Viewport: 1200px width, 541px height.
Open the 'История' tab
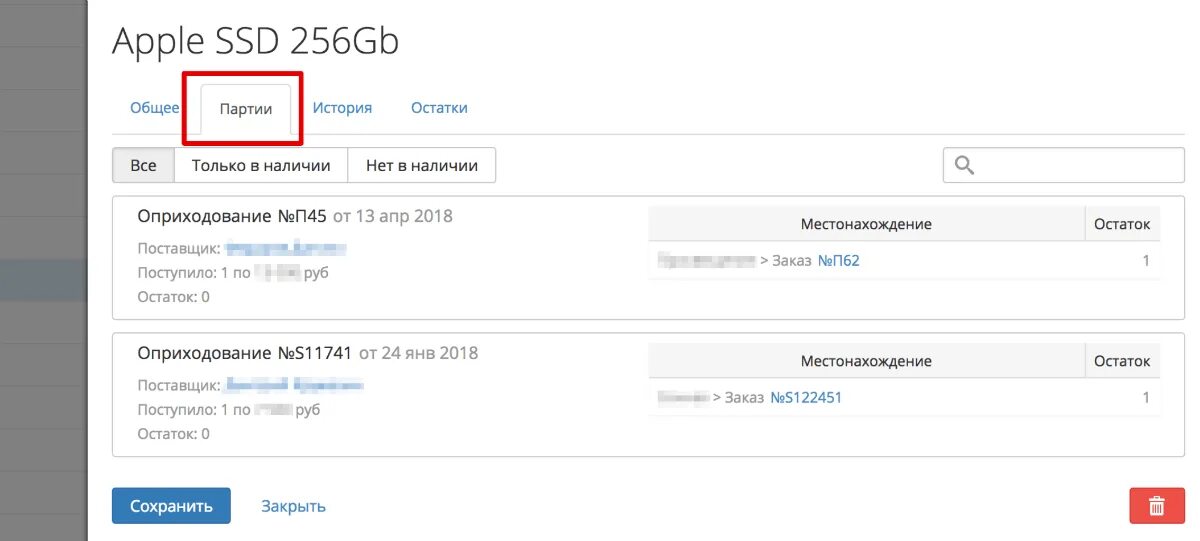pyautogui.click(x=342, y=108)
